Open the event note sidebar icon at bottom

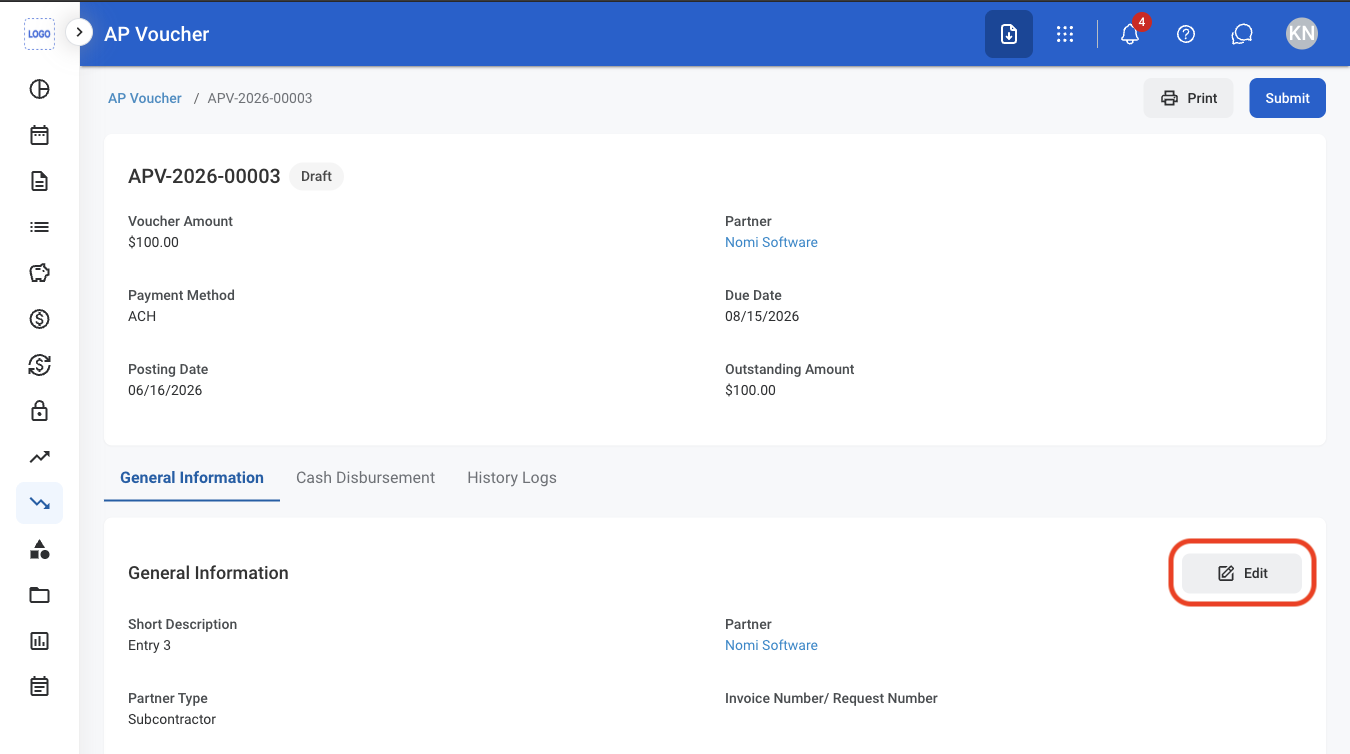click(x=39, y=687)
